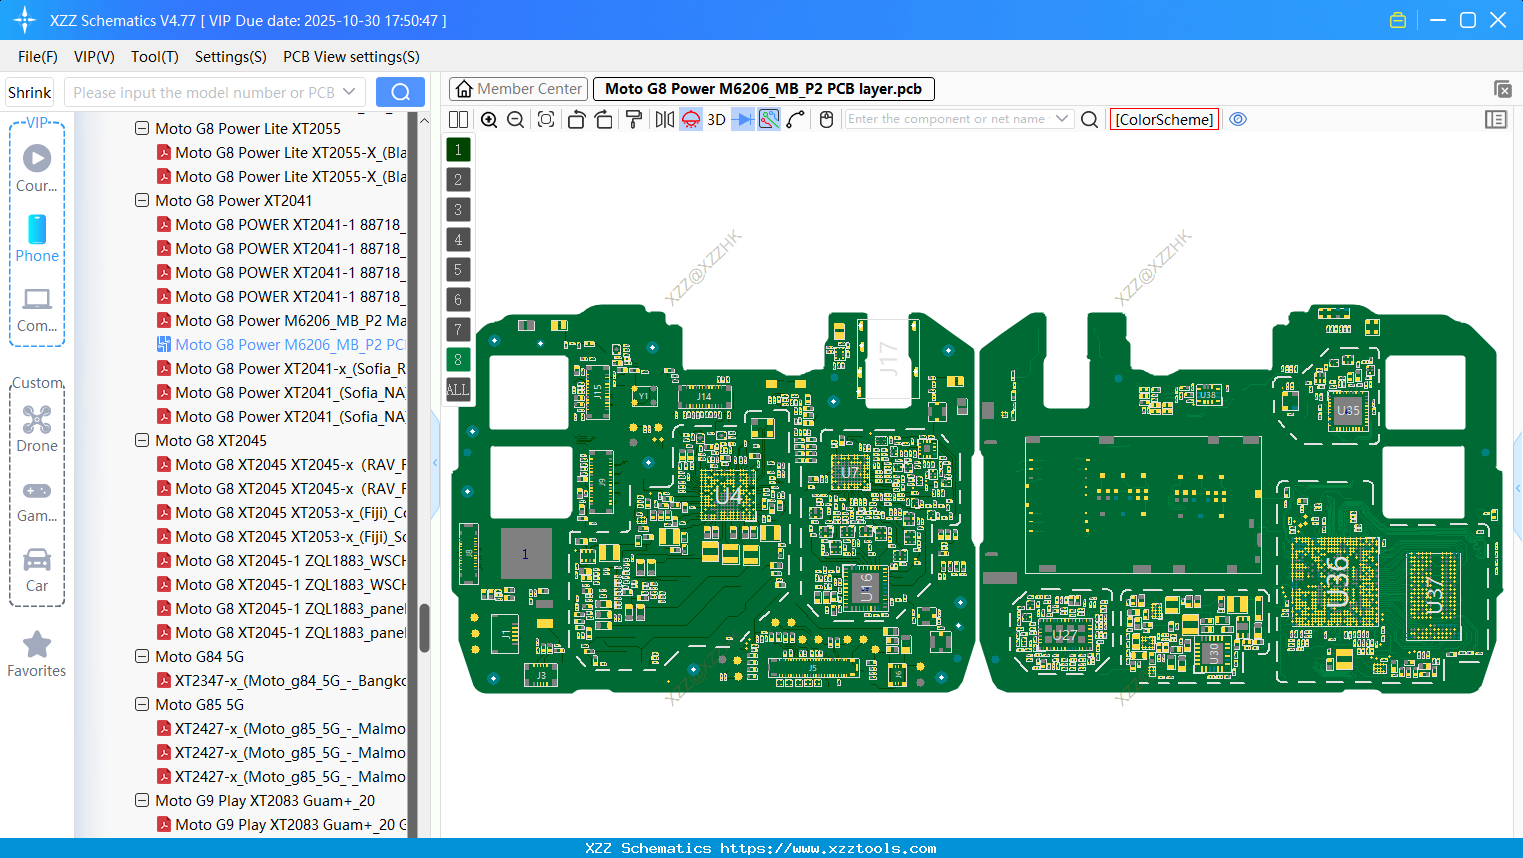Open the Tool(T) menu

pos(154,57)
